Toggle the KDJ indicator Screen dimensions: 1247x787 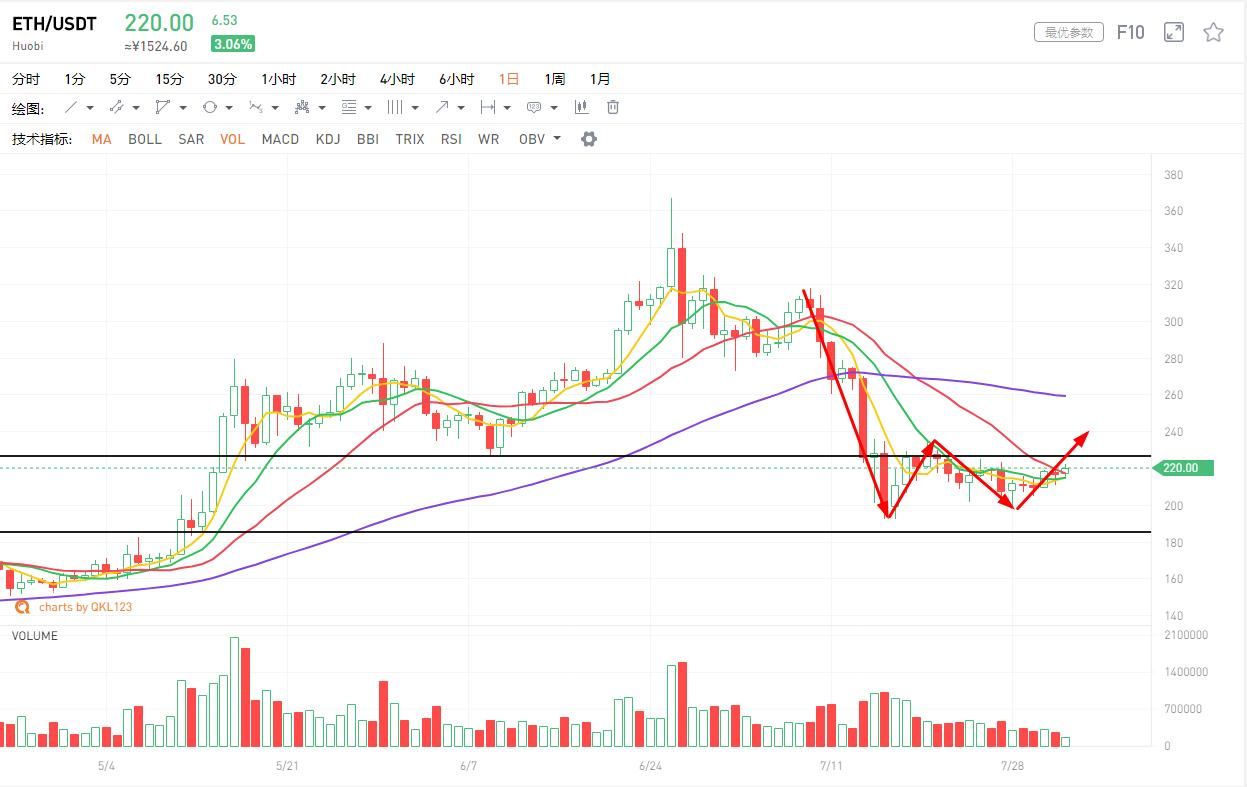pos(328,139)
